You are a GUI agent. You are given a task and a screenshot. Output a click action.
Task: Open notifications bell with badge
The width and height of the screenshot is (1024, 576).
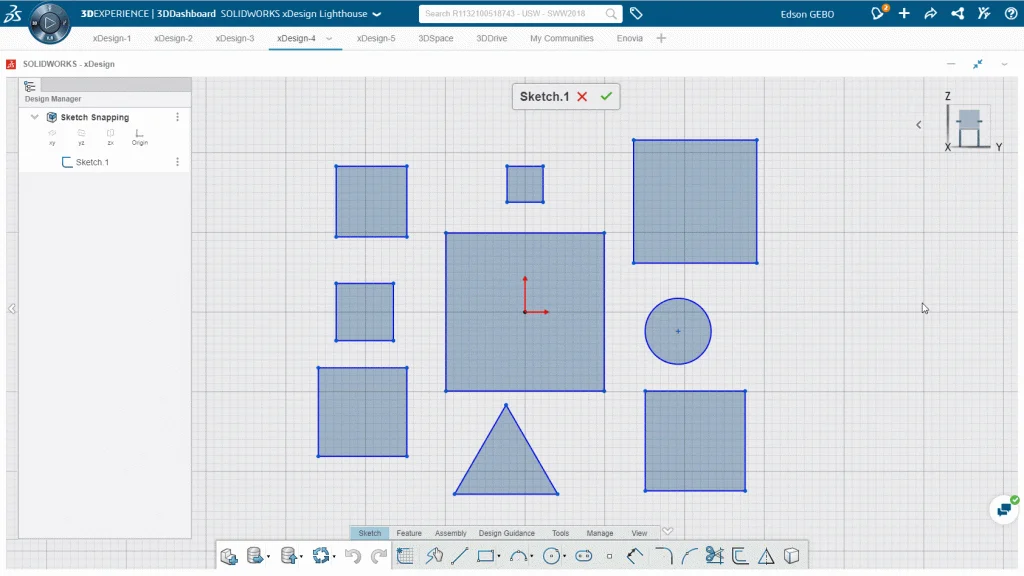(878, 13)
